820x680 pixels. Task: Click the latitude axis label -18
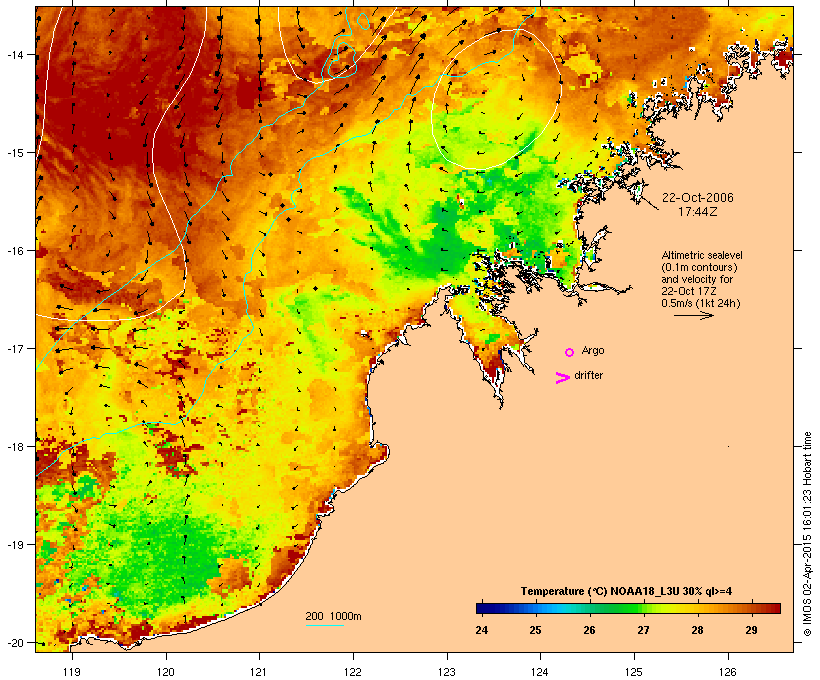tap(14, 447)
